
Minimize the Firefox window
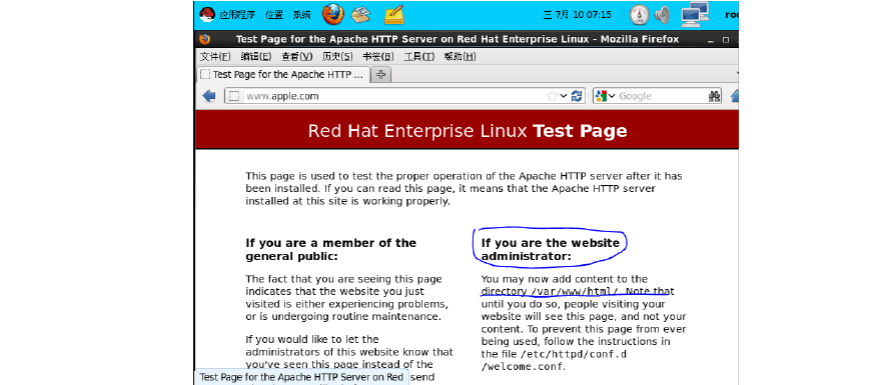(x=711, y=40)
